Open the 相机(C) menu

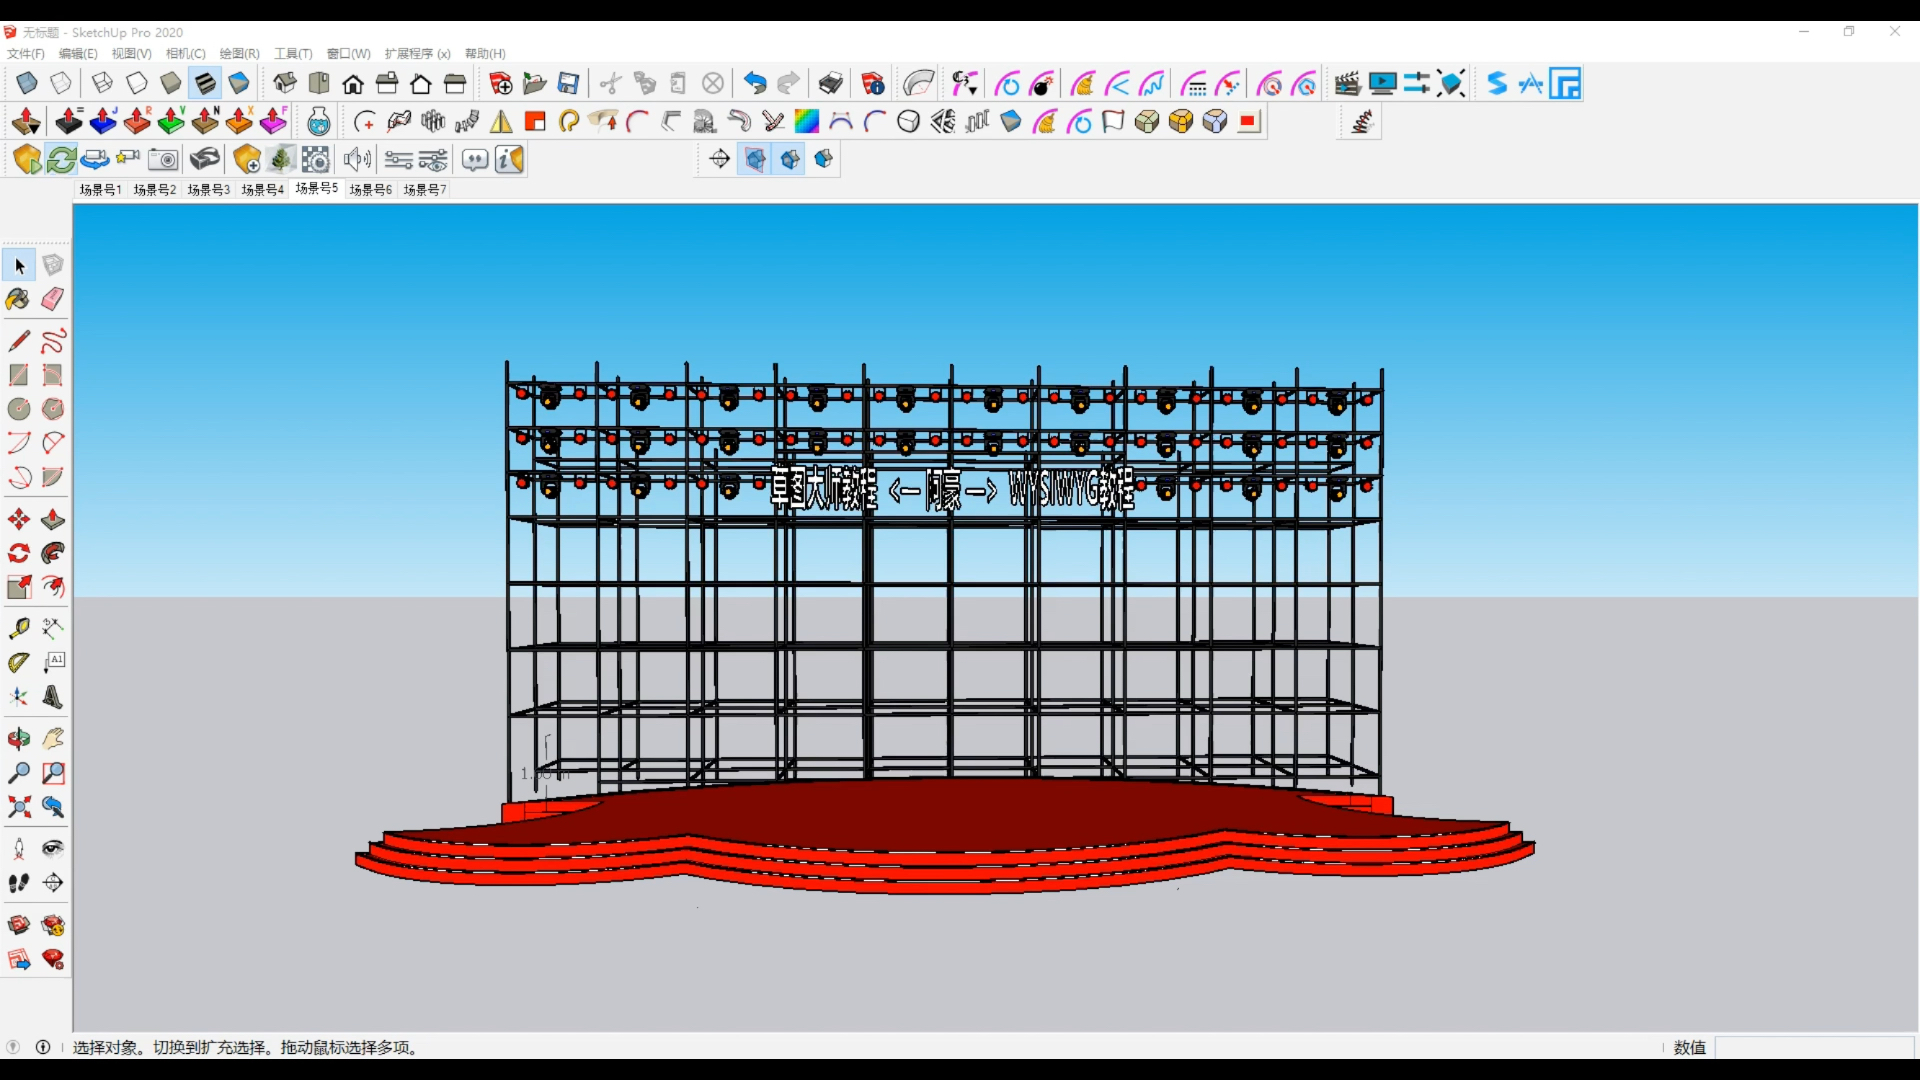(185, 54)
